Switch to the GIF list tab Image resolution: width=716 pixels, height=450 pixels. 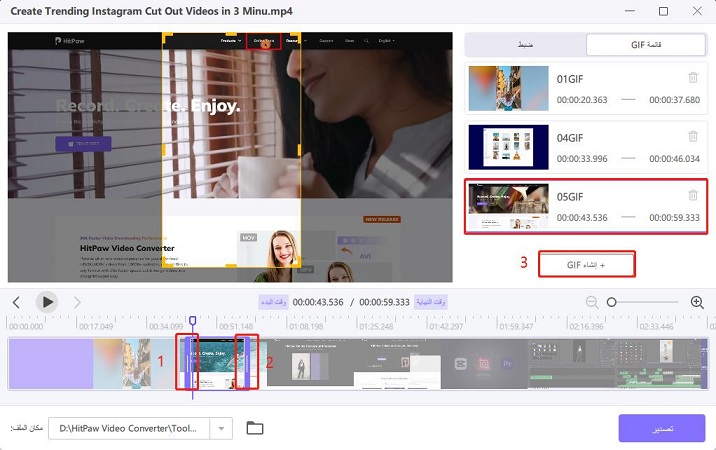[646, 45]
